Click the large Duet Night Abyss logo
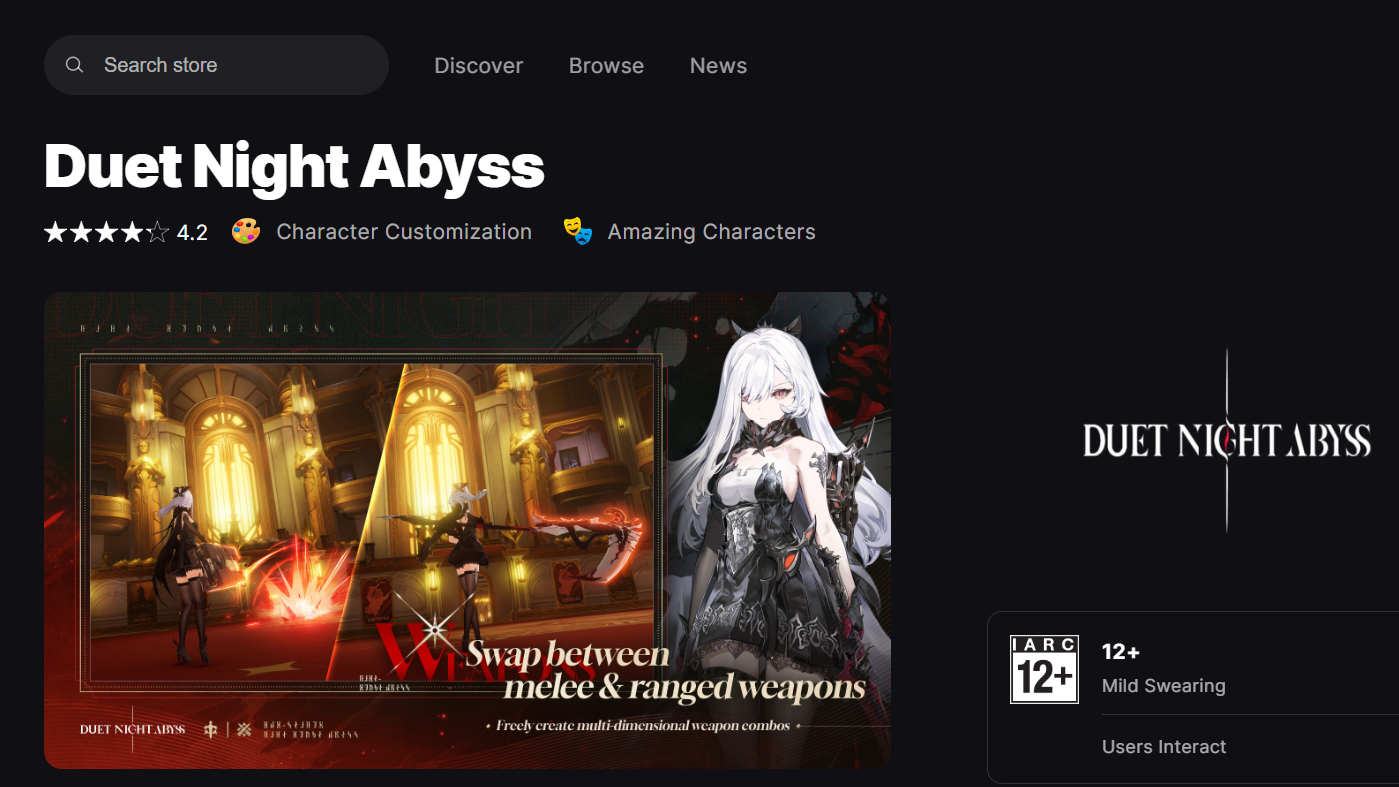Viewport: 1399px width, 787px height. 1226,441
